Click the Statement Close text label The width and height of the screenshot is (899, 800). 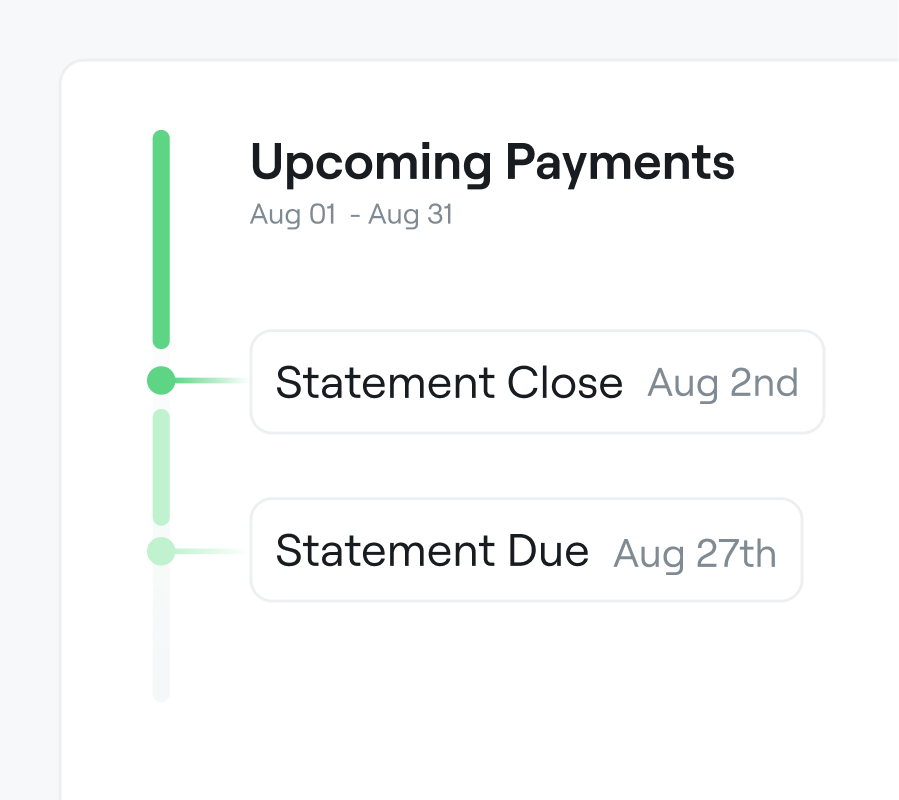(449, 383)
